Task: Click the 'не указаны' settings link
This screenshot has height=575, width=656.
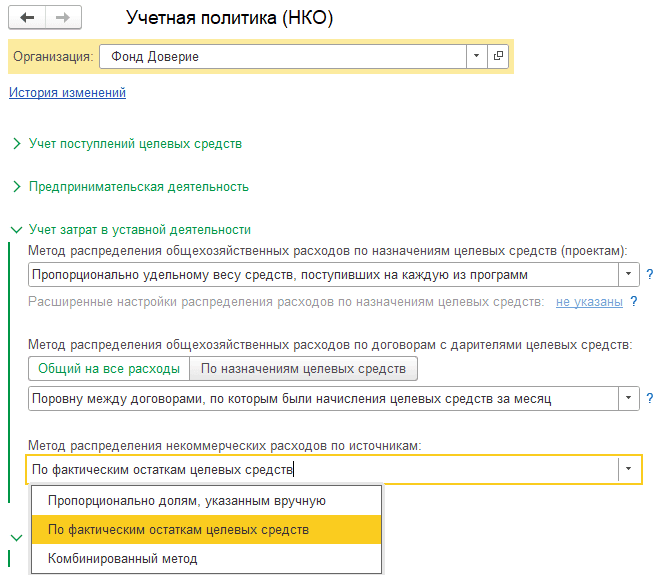Action: [589, 301]
